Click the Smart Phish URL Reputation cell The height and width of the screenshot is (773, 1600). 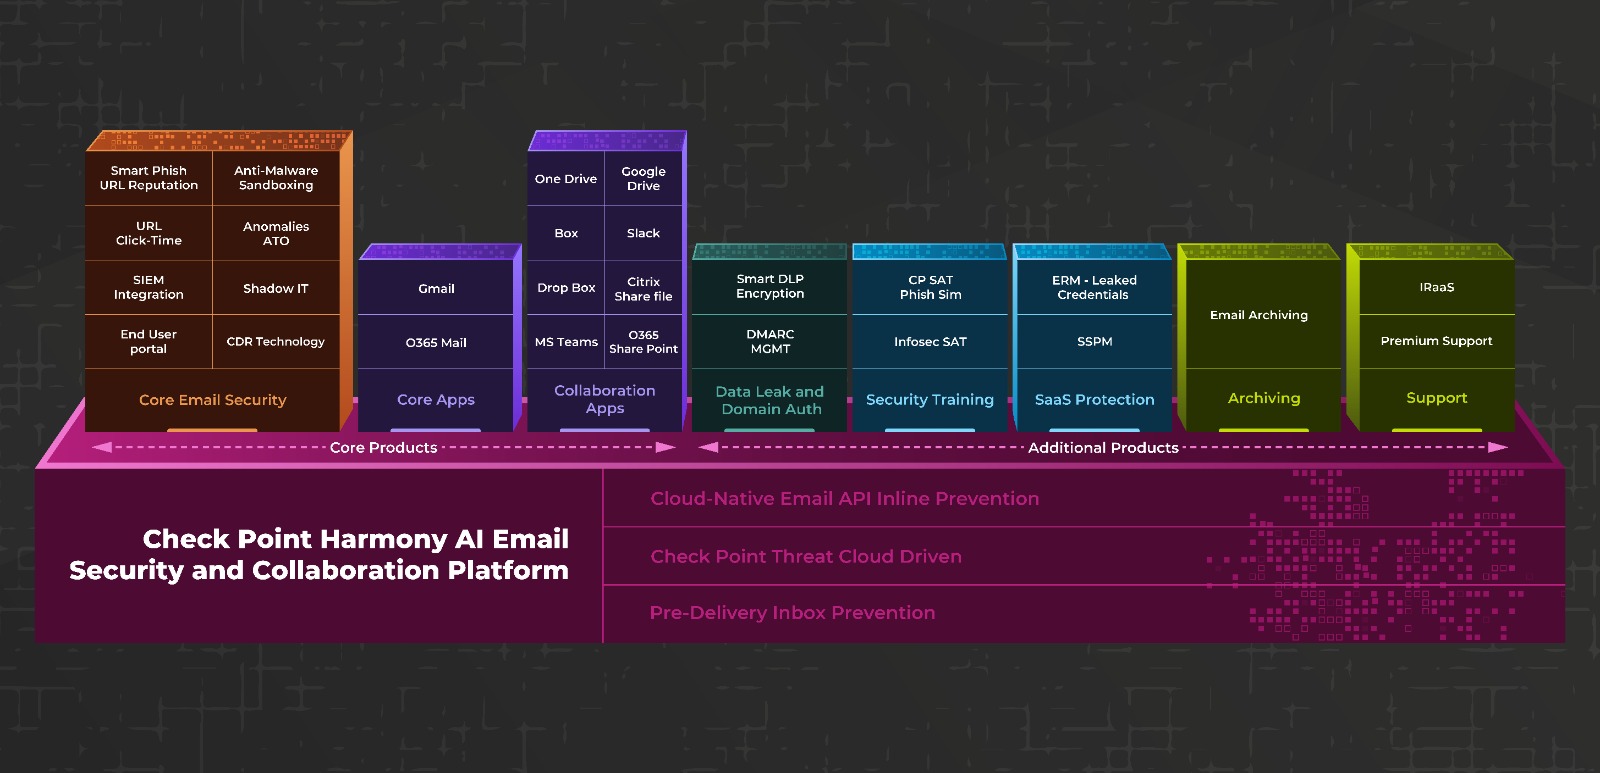[x=149, y=178]
